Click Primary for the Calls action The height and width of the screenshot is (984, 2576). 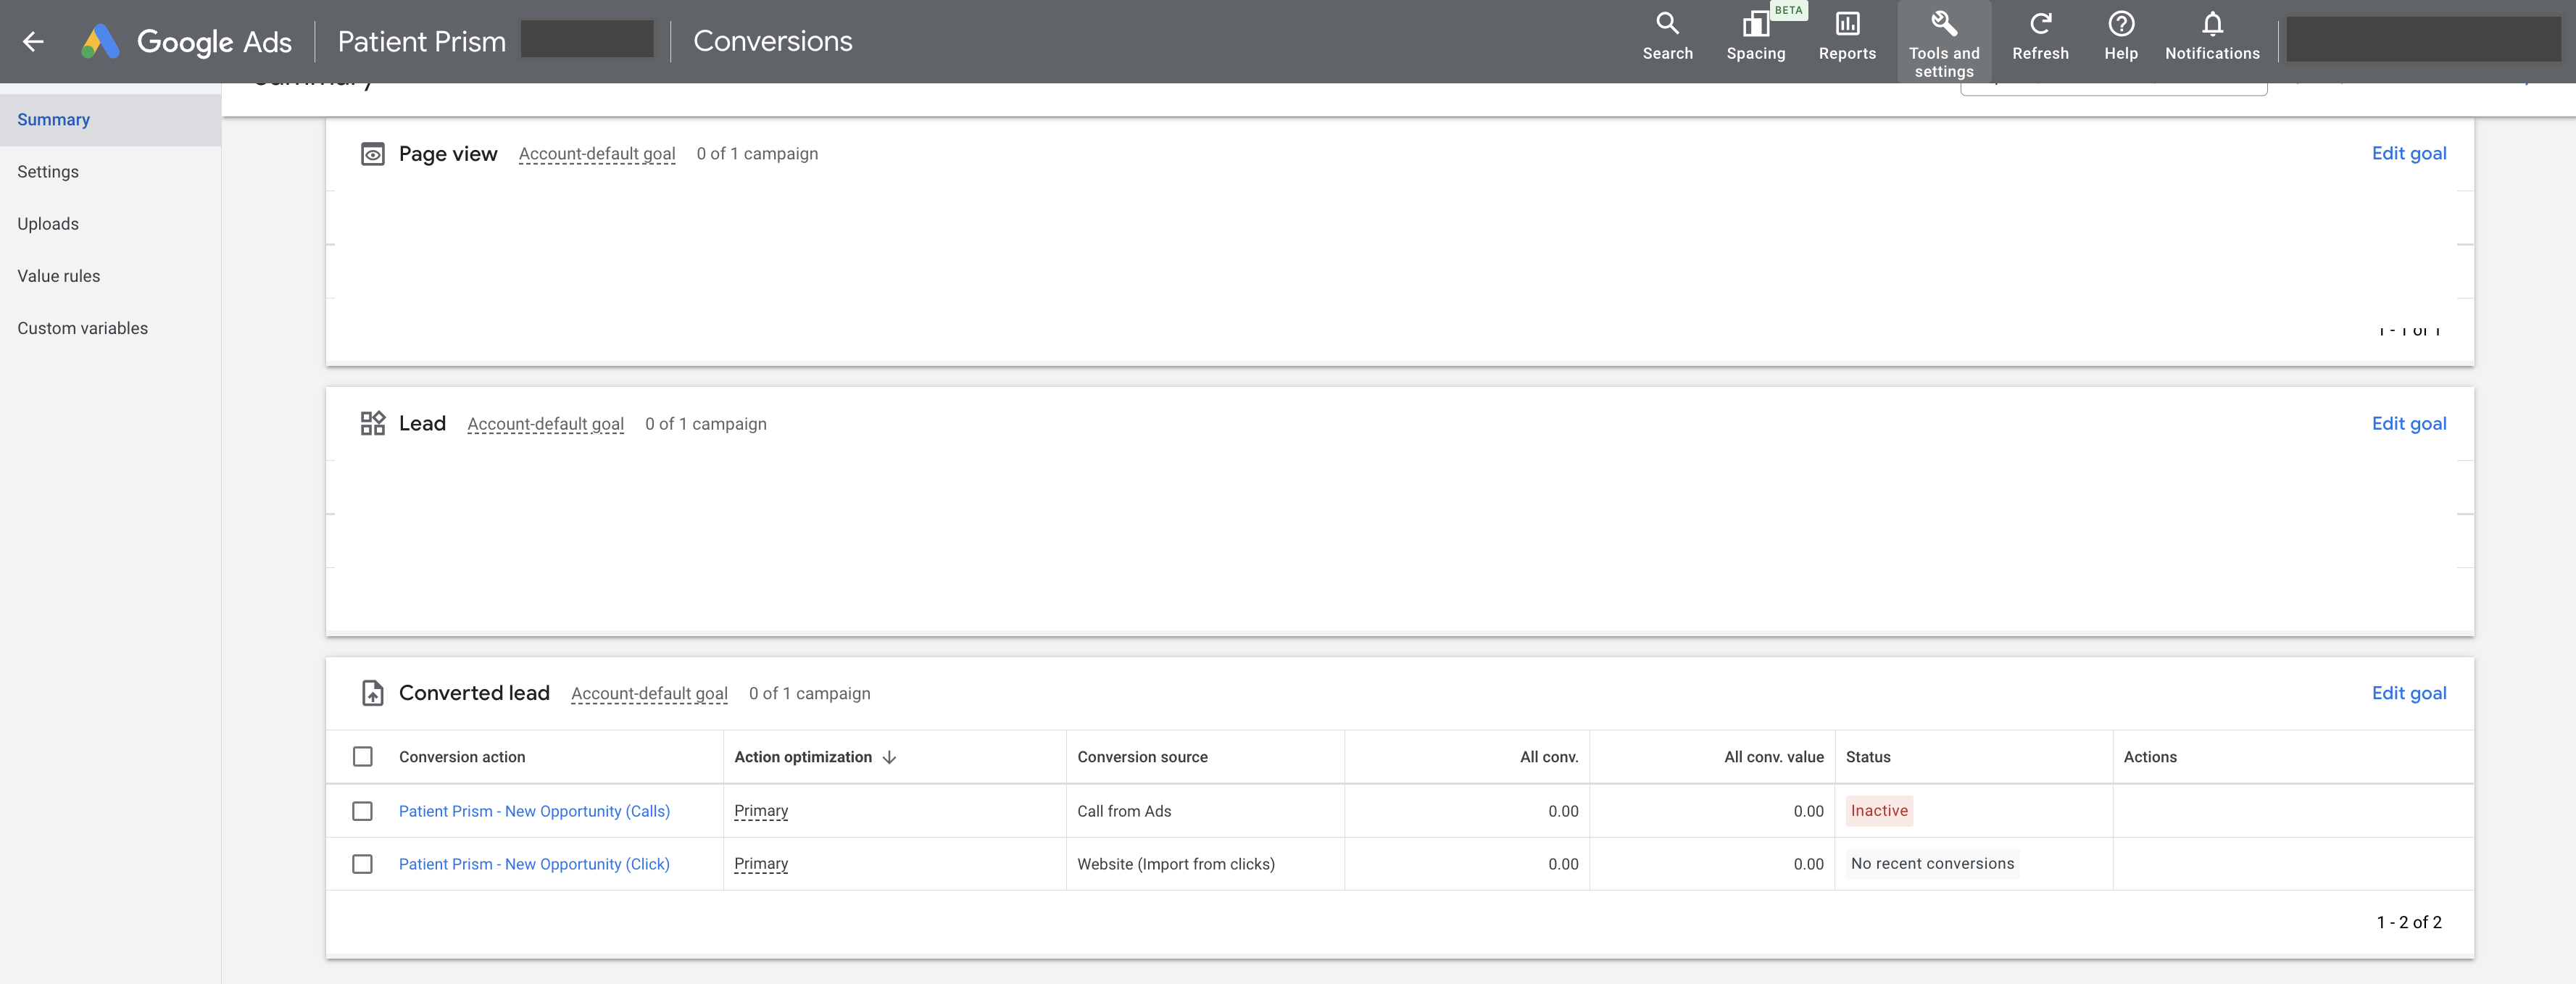pyautogui.click(x=760, y=811)
